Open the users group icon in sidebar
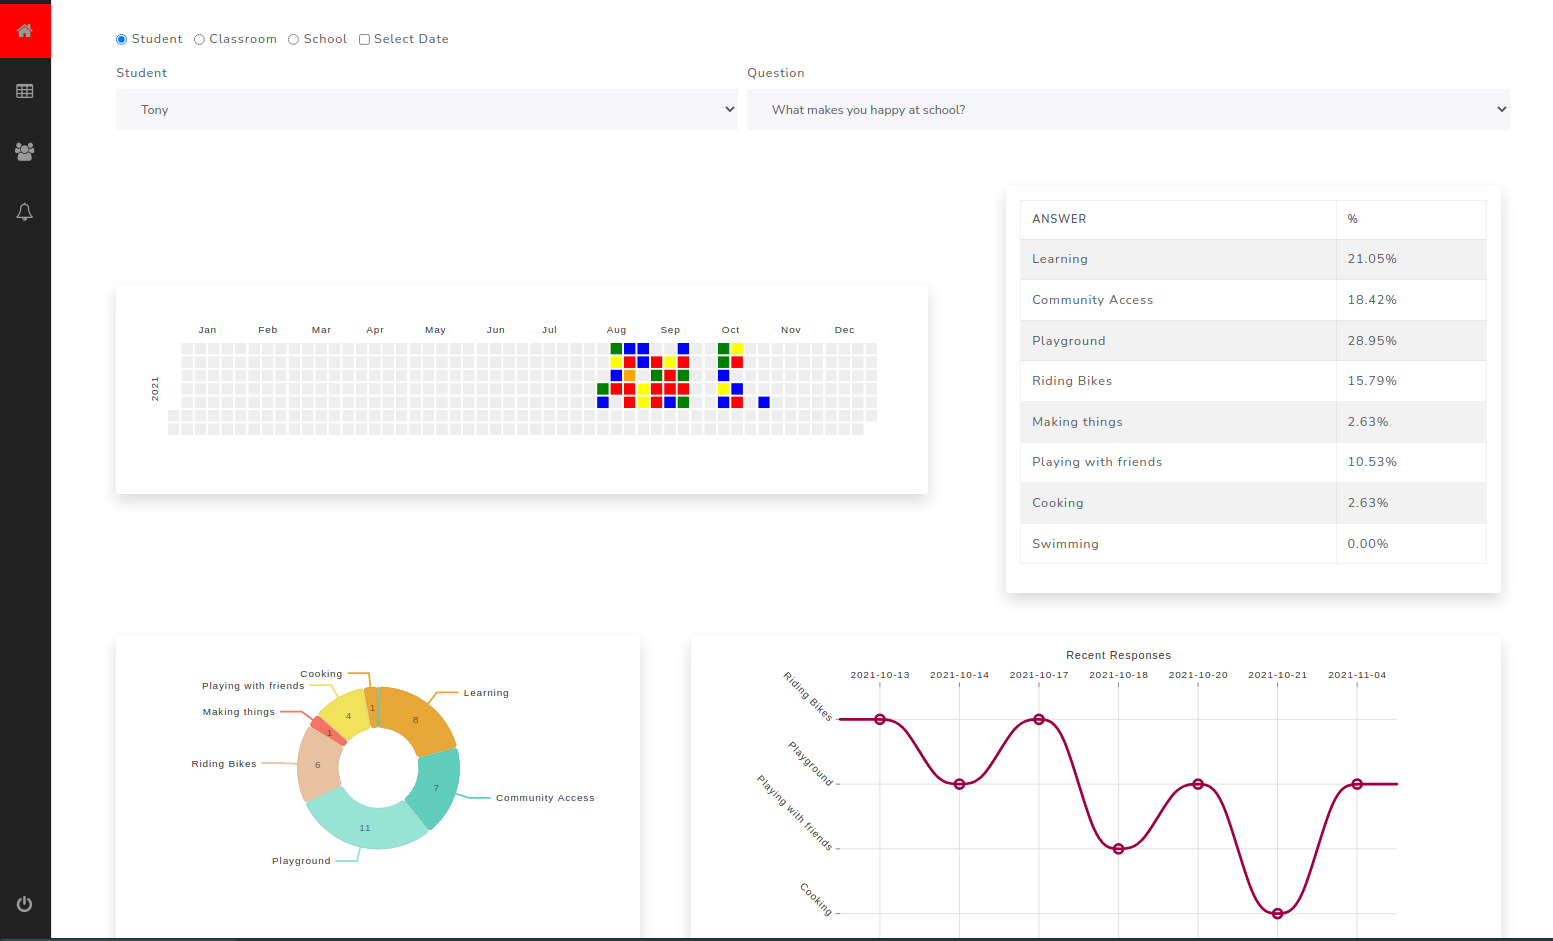This screenshot has width=1553, height=941. pyautogui.click(x=25, y=151)
